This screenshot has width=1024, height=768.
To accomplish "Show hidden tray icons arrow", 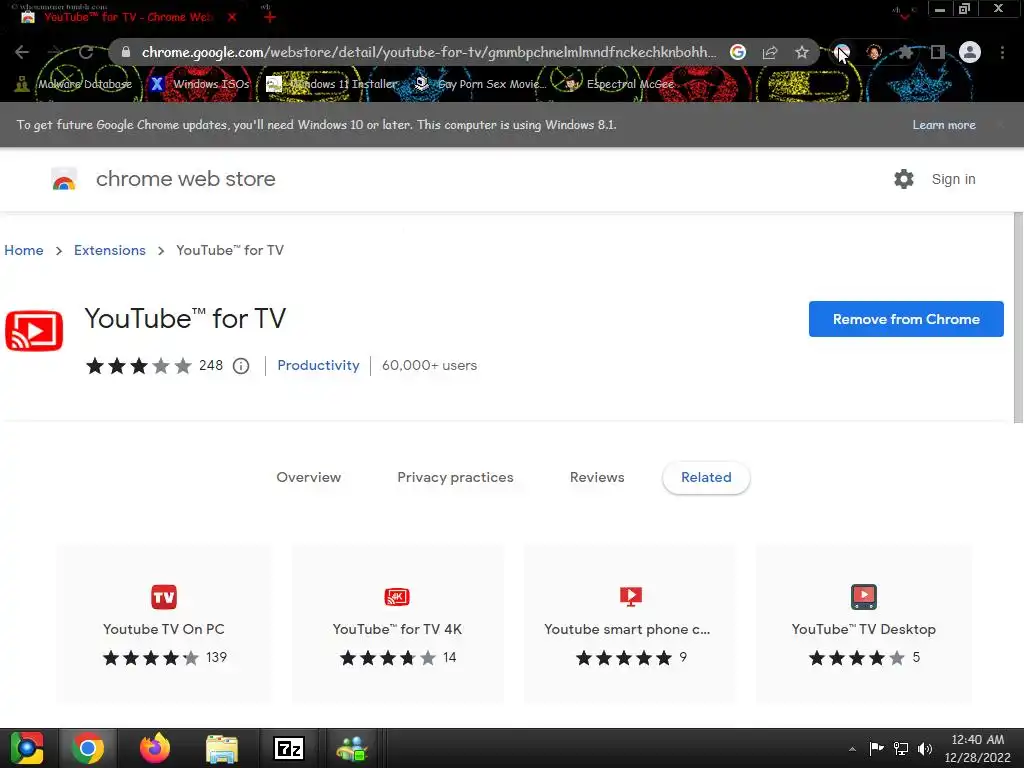I will (852, 749).
